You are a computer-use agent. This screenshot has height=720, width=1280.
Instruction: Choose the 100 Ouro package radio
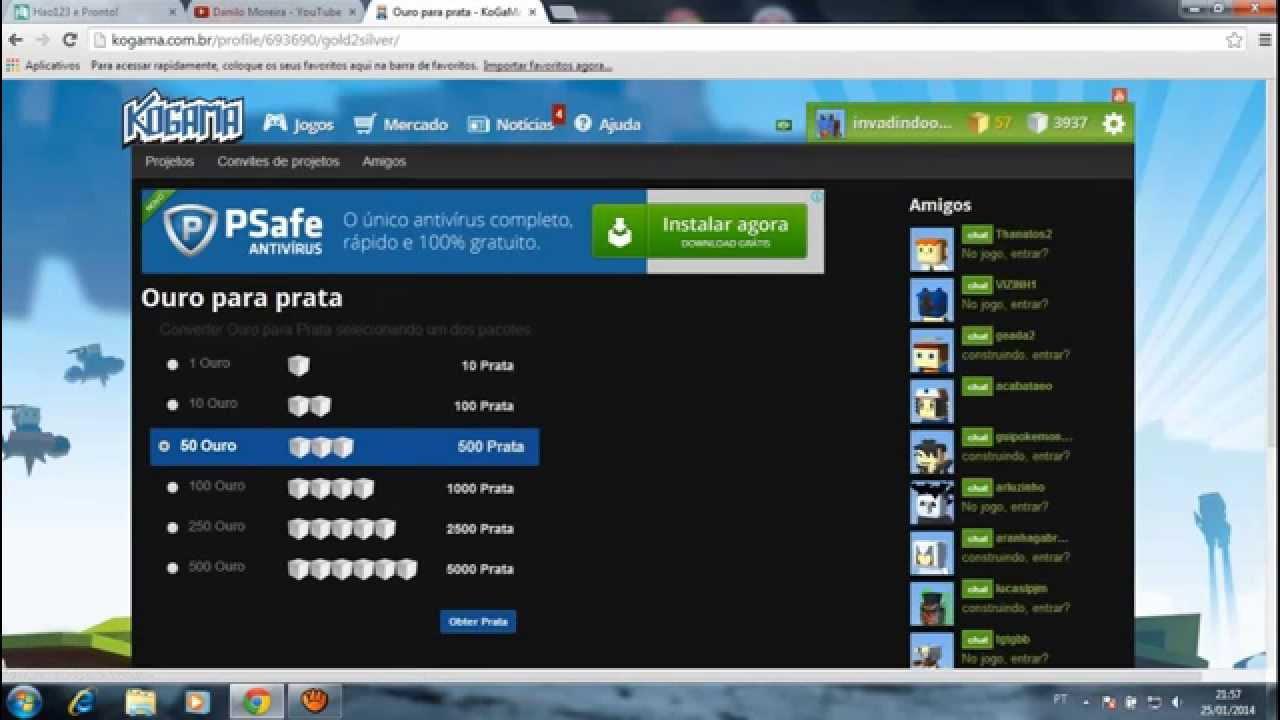172,487
